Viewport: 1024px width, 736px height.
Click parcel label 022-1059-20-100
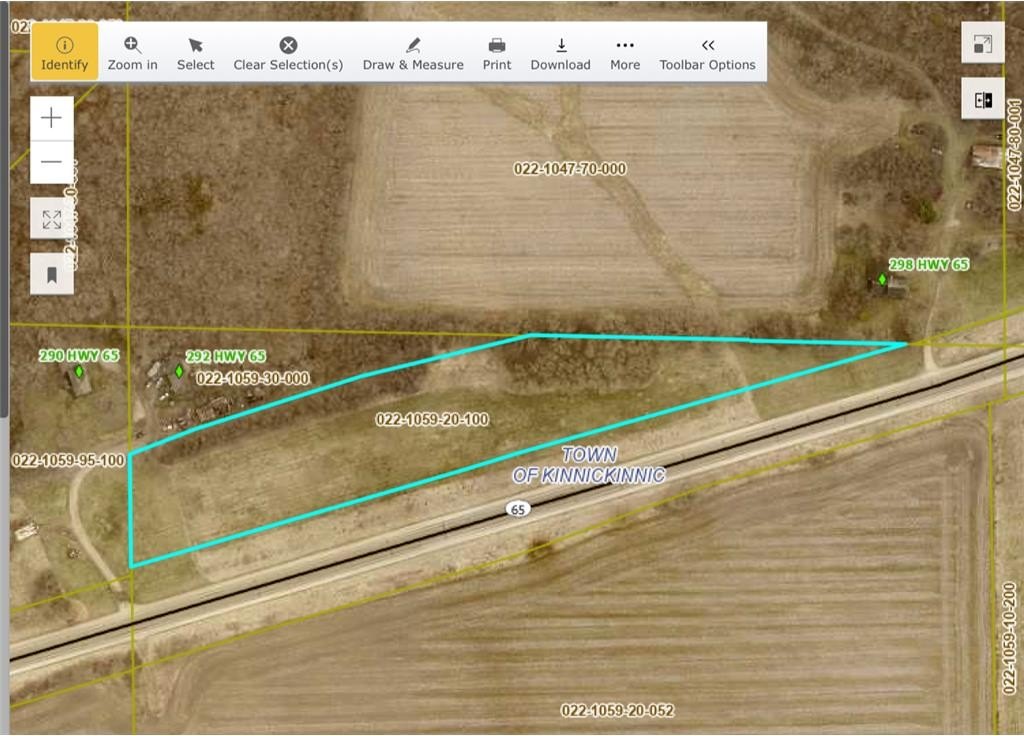click(x=432, y=420)
